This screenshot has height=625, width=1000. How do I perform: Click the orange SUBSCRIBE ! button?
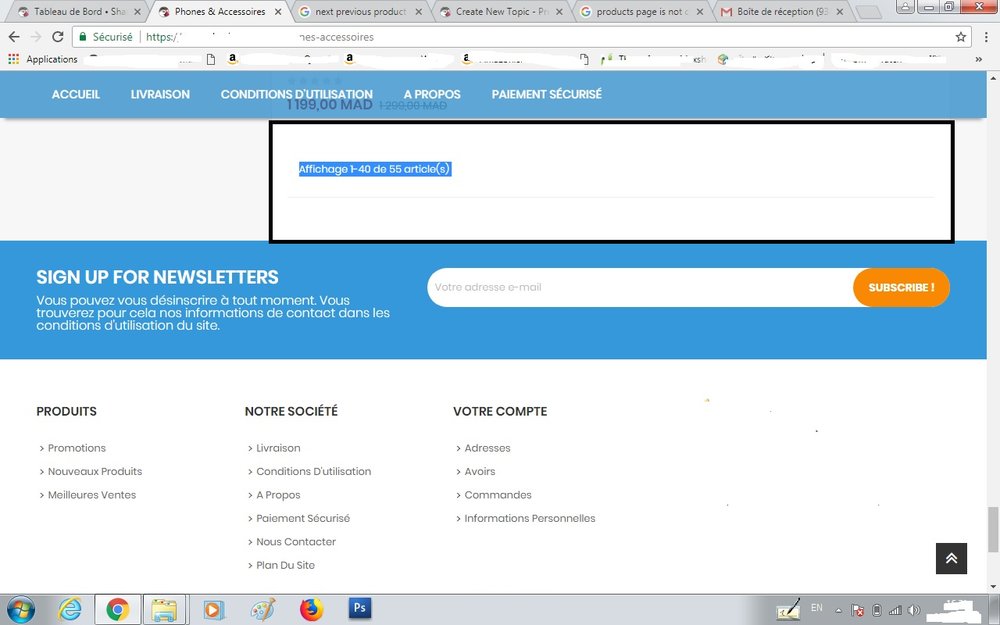901,288
